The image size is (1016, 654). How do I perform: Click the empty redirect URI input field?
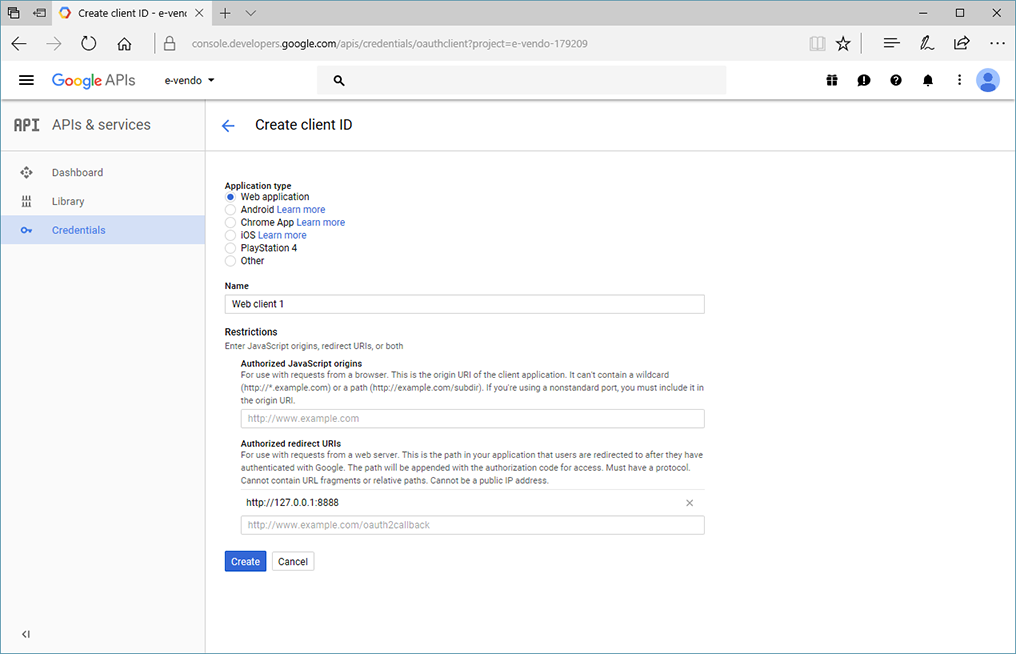click(x=472, y=525)
